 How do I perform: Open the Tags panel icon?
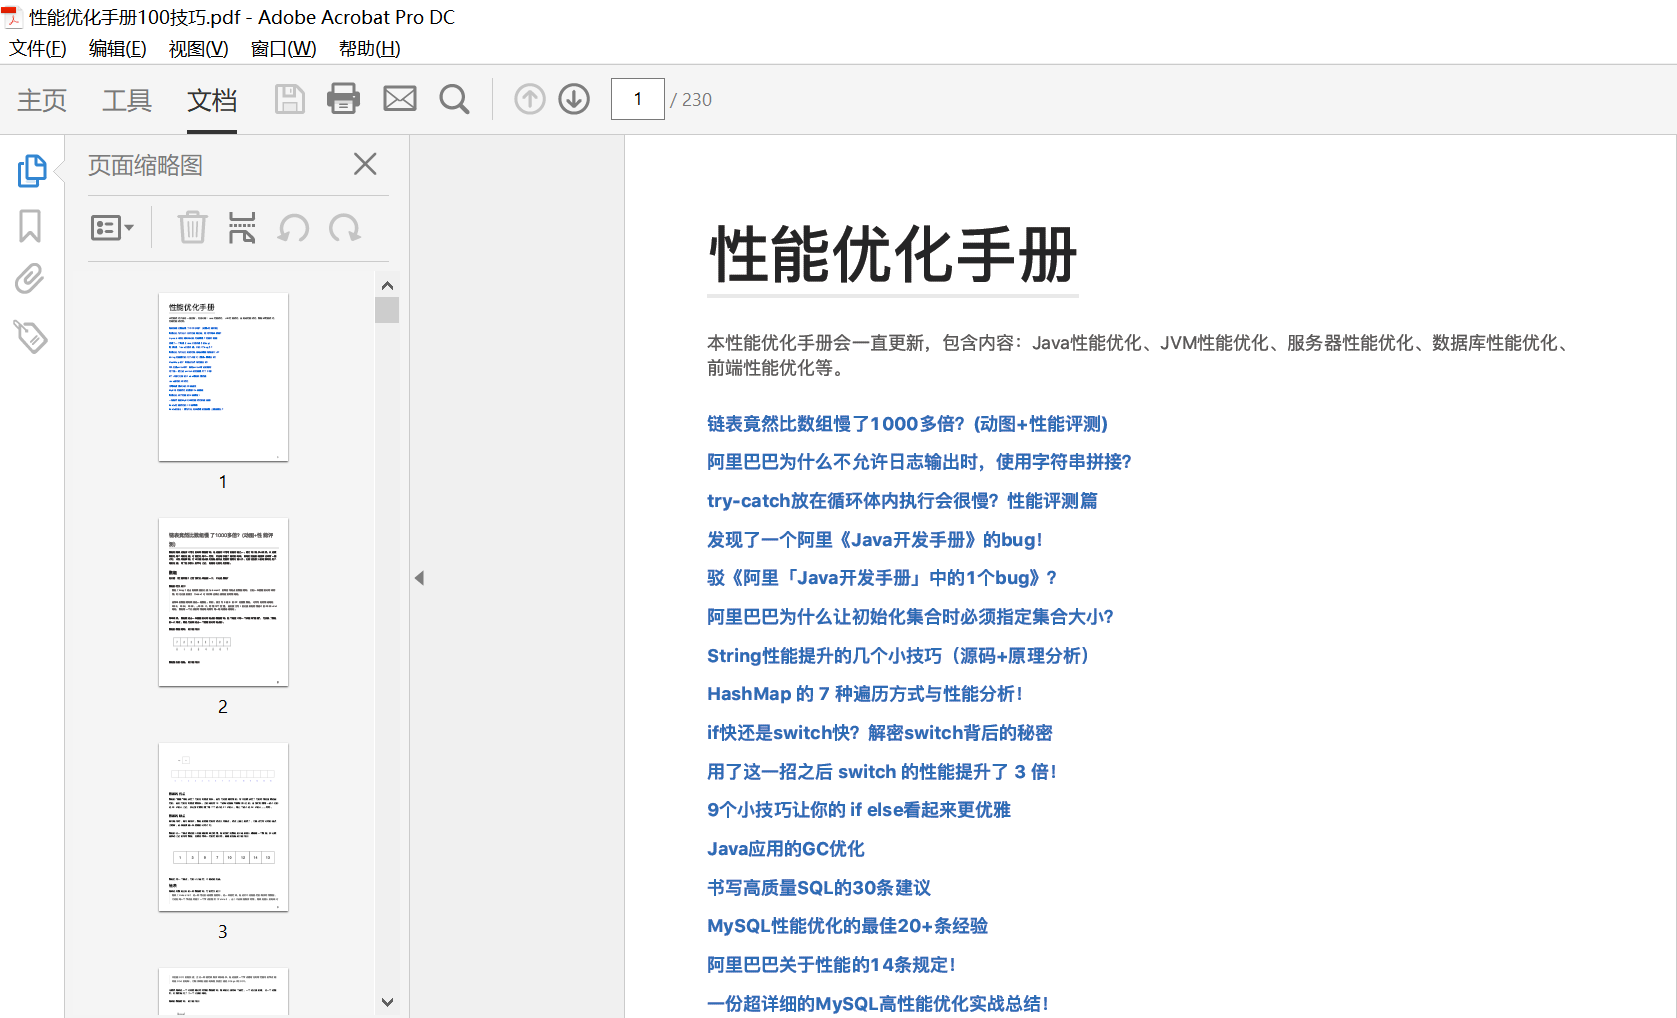pos(31,336)
